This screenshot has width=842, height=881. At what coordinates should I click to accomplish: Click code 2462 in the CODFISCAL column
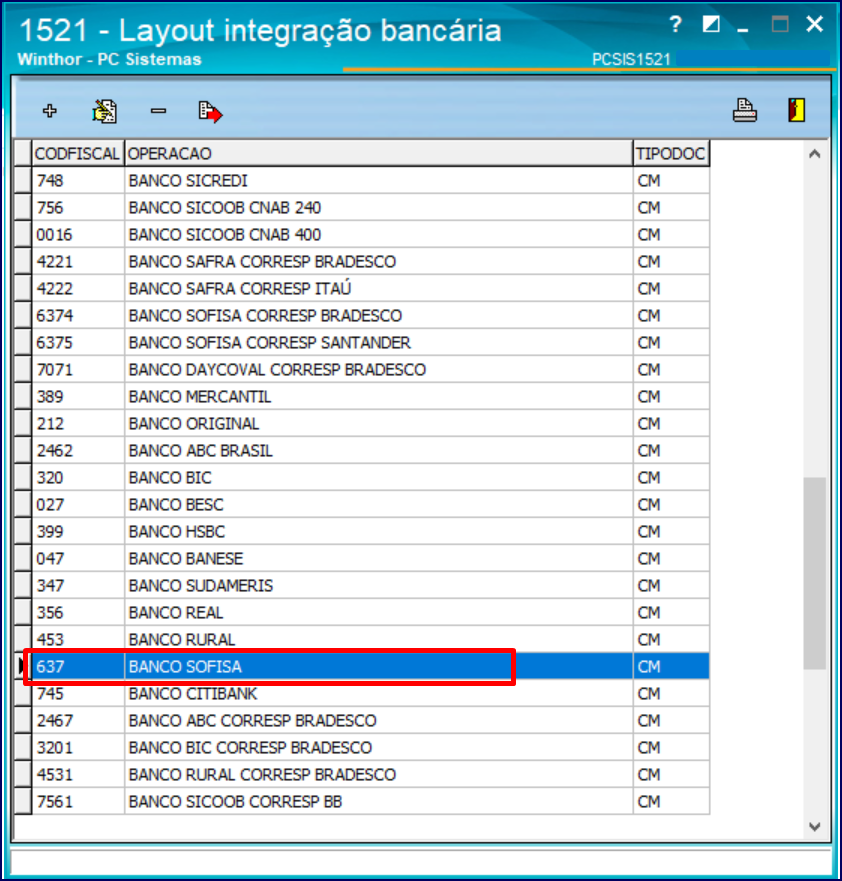[x=54, y=450]
